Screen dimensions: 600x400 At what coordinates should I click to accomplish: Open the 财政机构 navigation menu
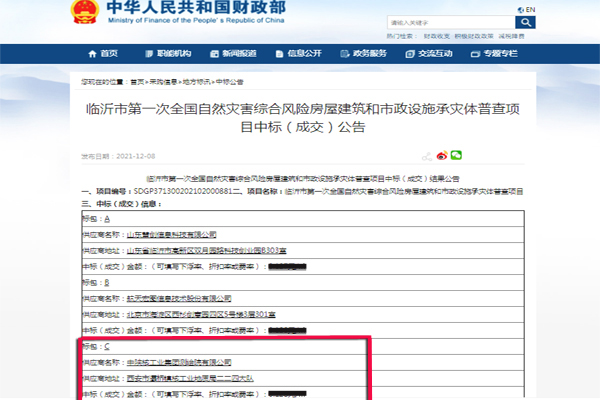coord(168,53)
